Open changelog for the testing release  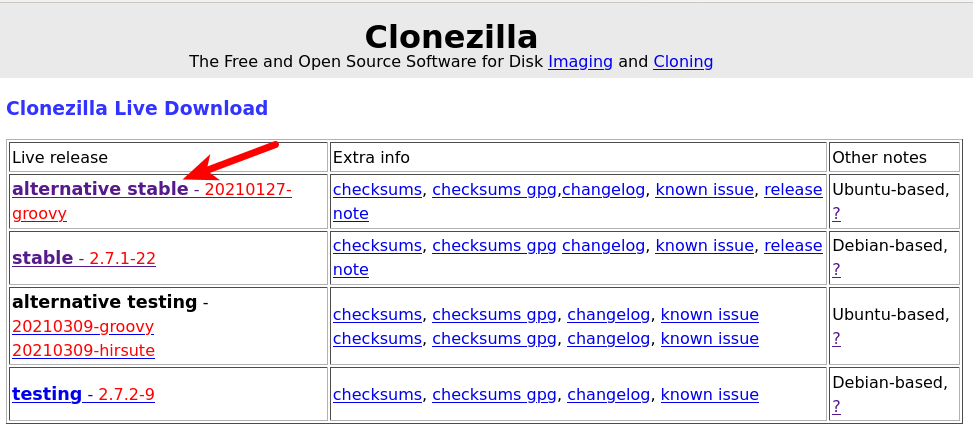tap(608, 394)
